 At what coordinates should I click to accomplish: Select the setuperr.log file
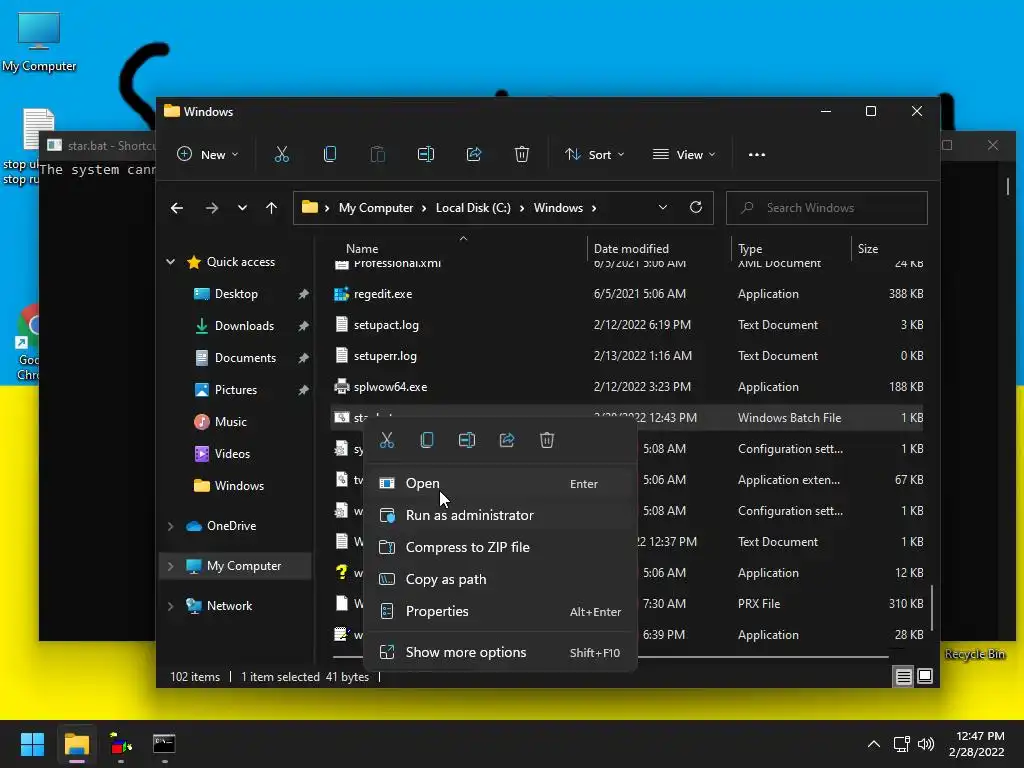tap(627, 356)
